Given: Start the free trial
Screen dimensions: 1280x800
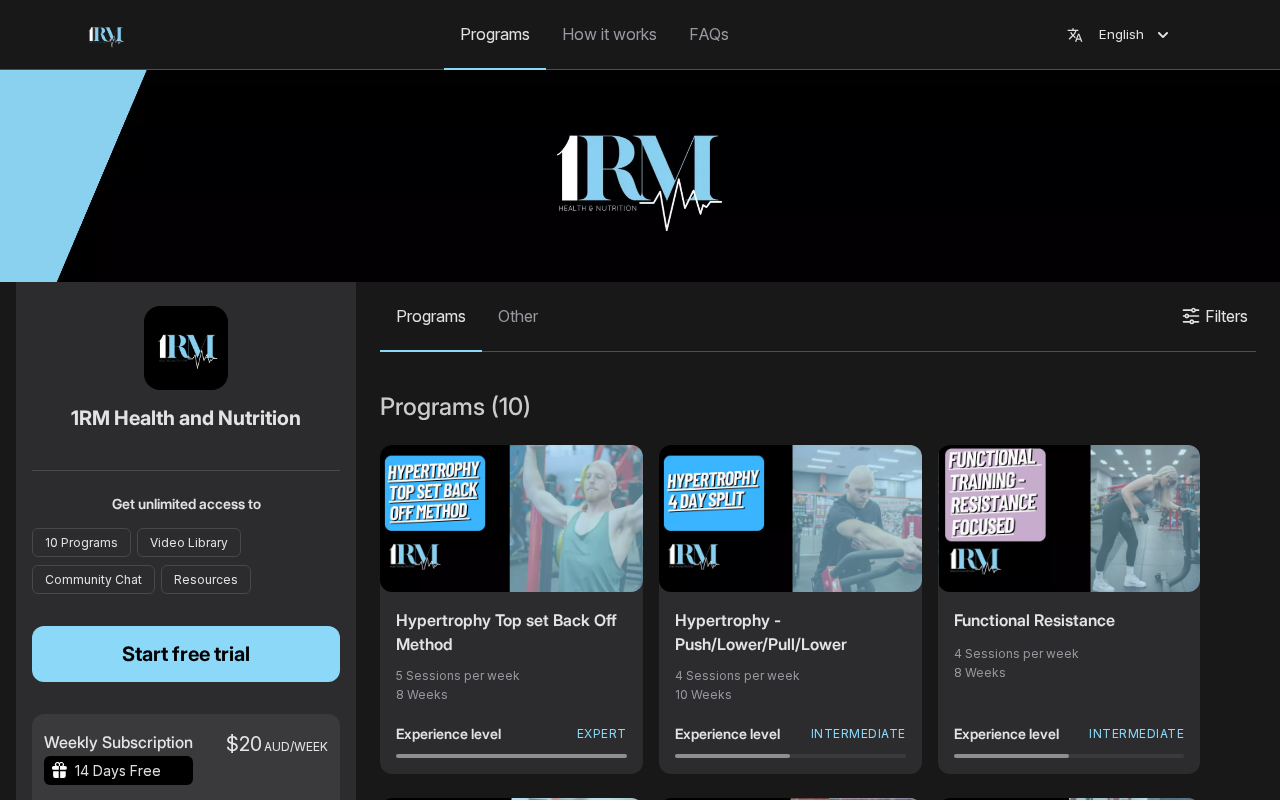Looking at the screenshot, I should point(186,654).
